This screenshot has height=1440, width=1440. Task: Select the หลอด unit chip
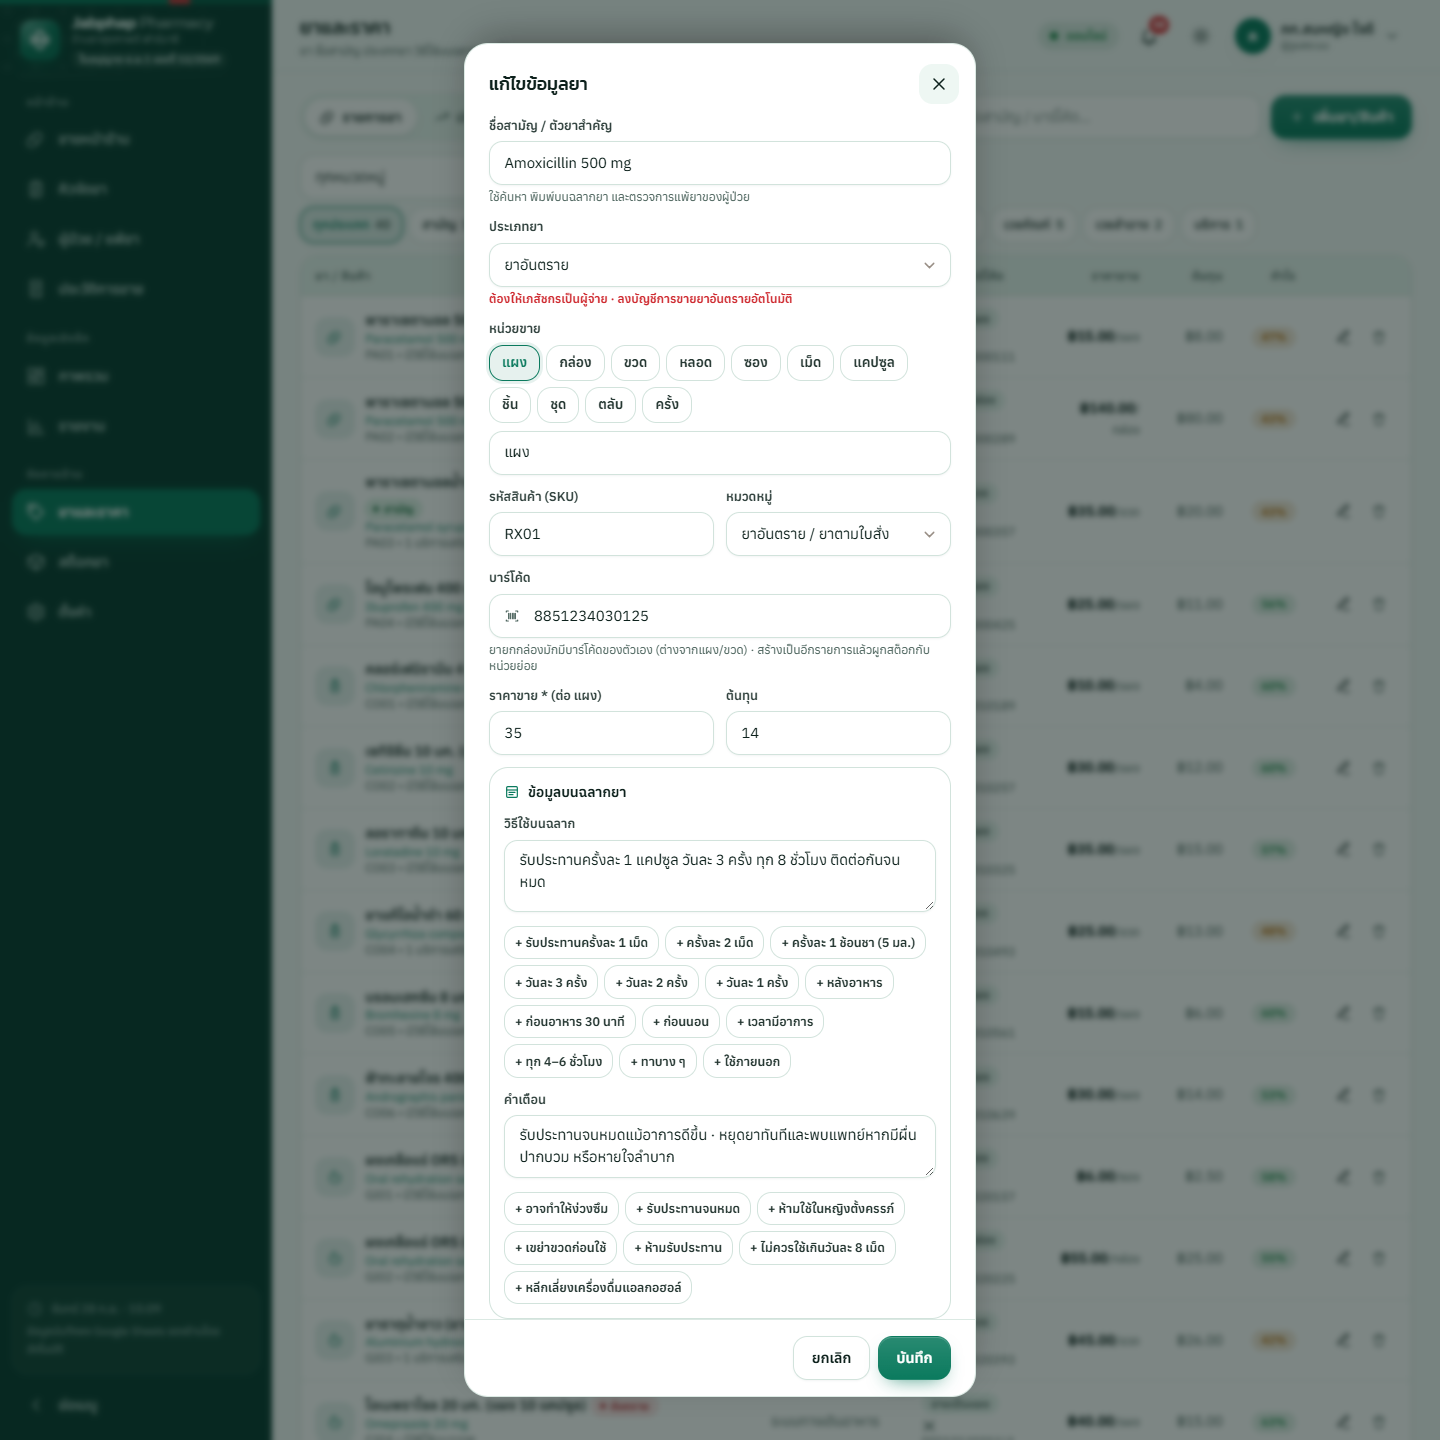point(695,363)
